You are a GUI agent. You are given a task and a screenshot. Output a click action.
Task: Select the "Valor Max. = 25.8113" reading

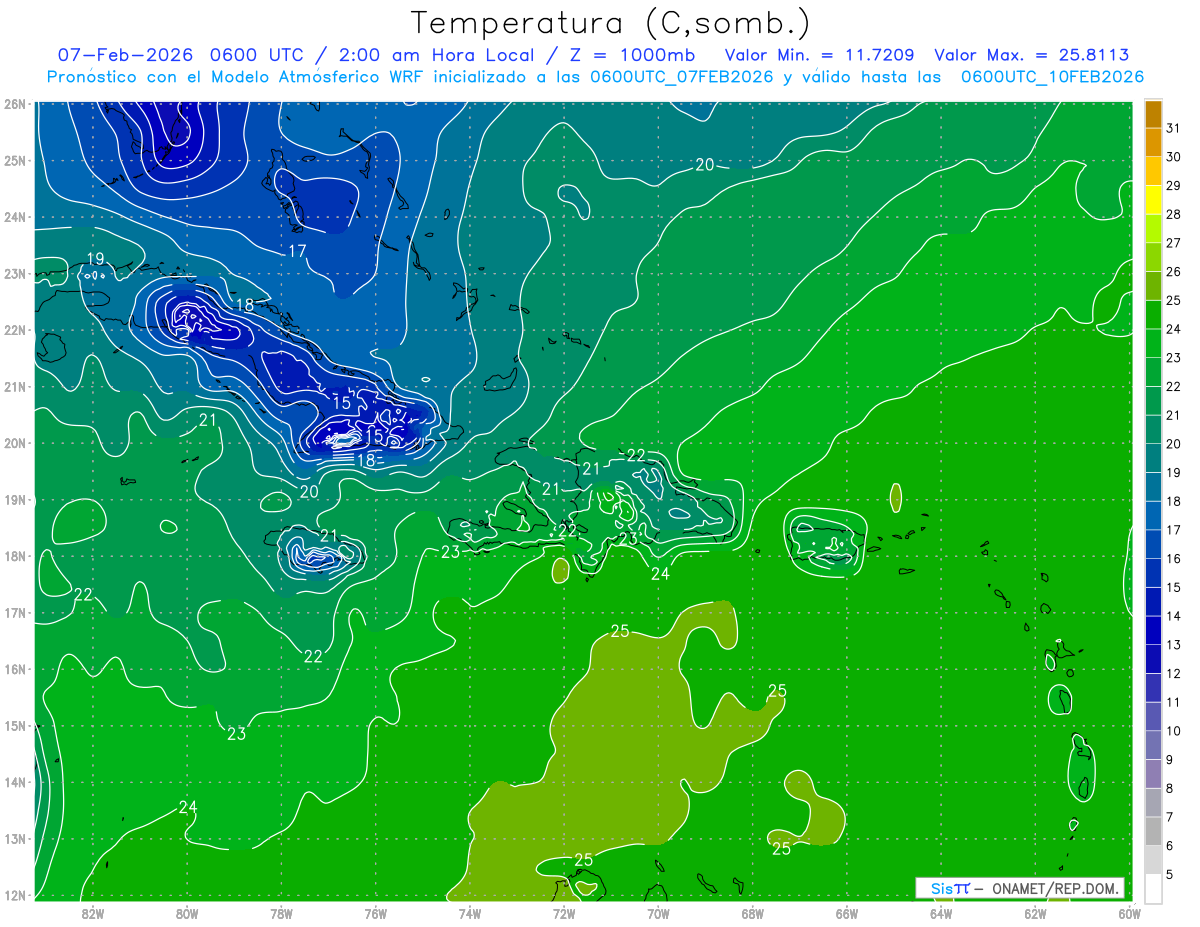pos(1032,55)
